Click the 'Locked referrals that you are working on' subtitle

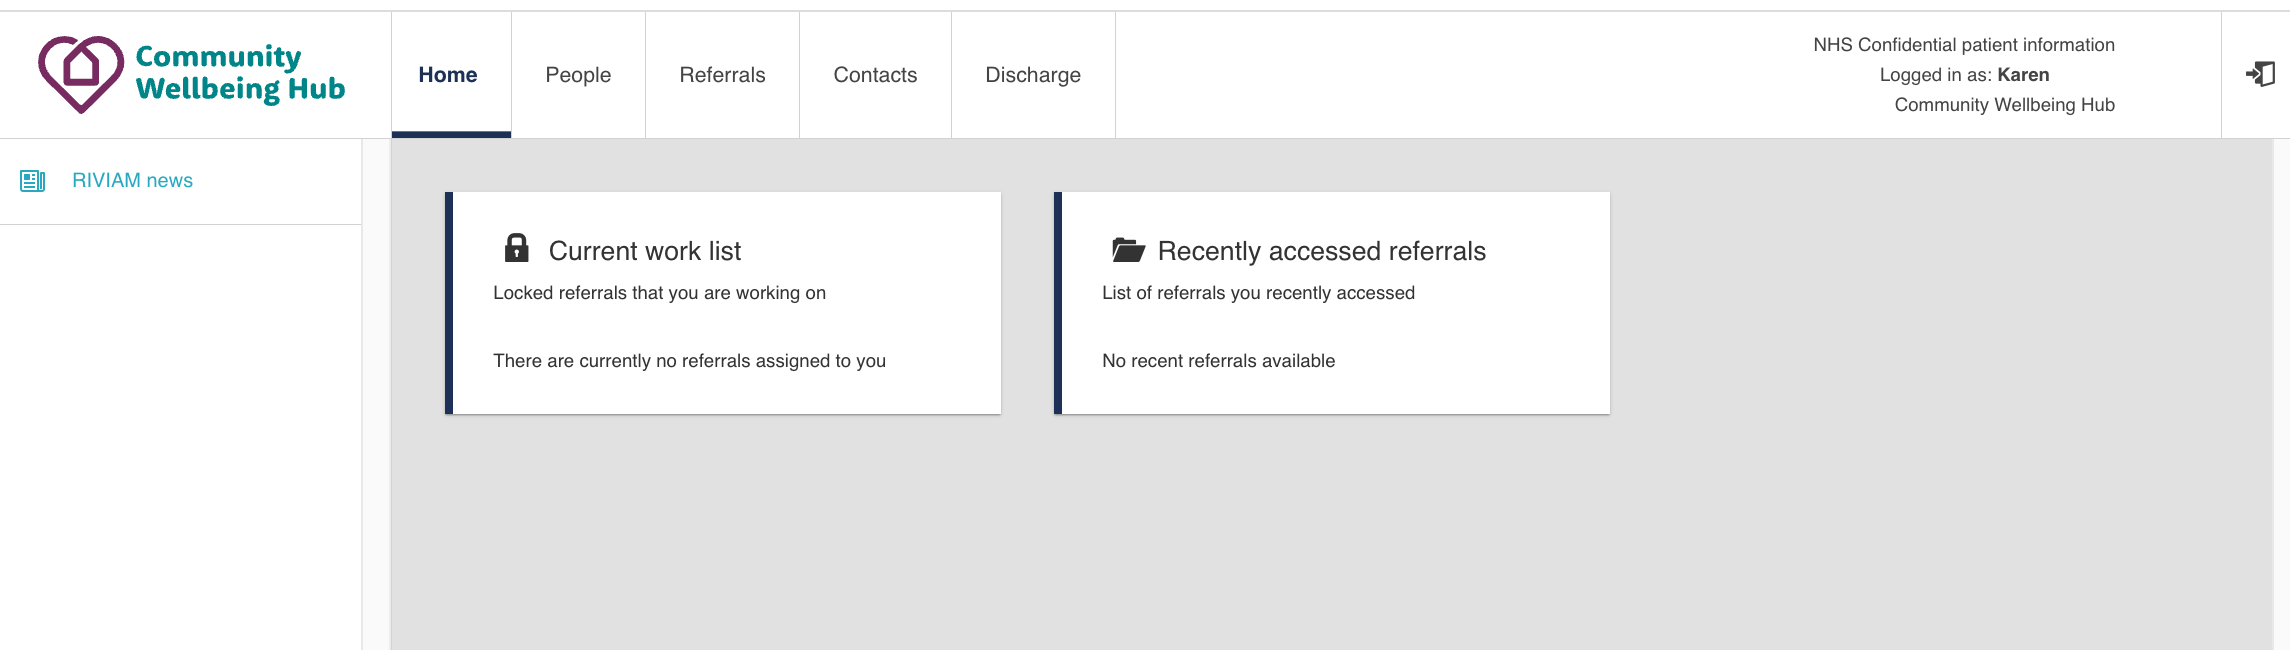pos(659,293)
